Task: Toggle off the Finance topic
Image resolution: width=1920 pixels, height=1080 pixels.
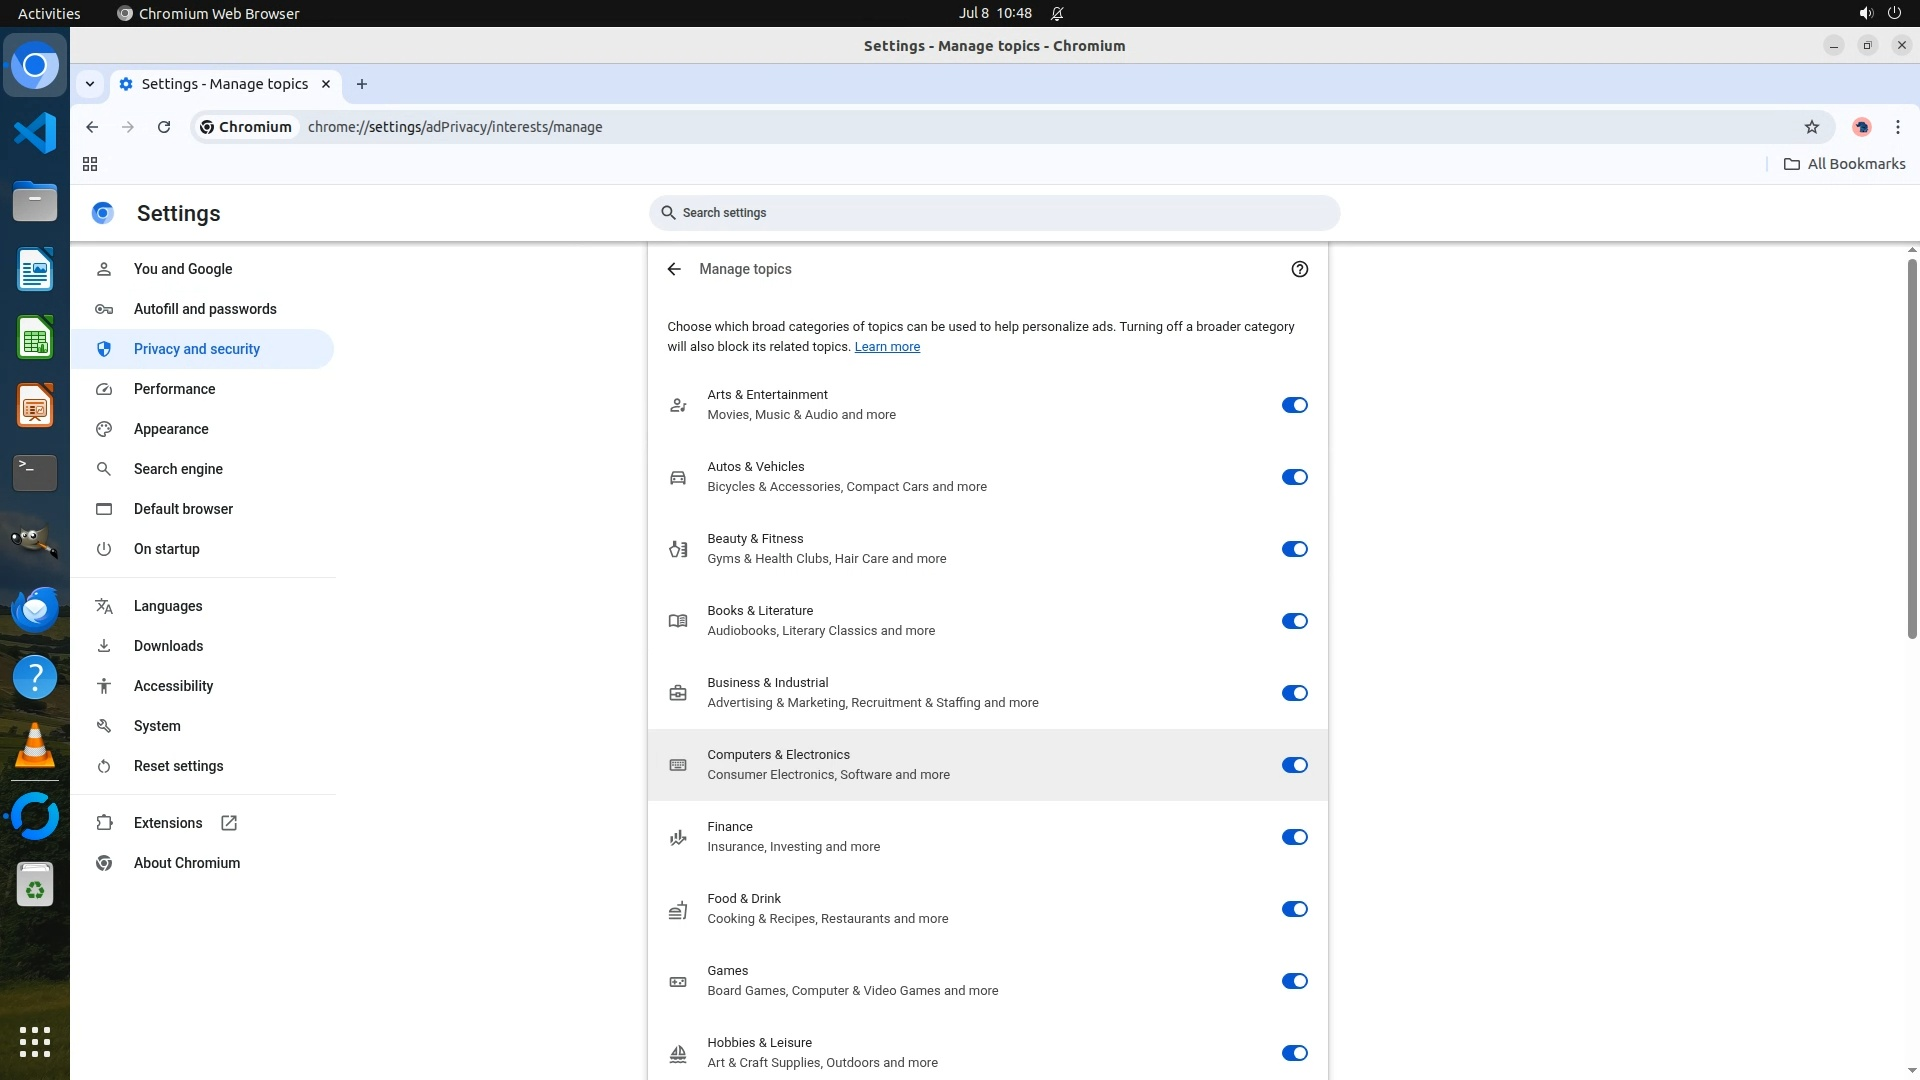Action: tap(1294, 837)
